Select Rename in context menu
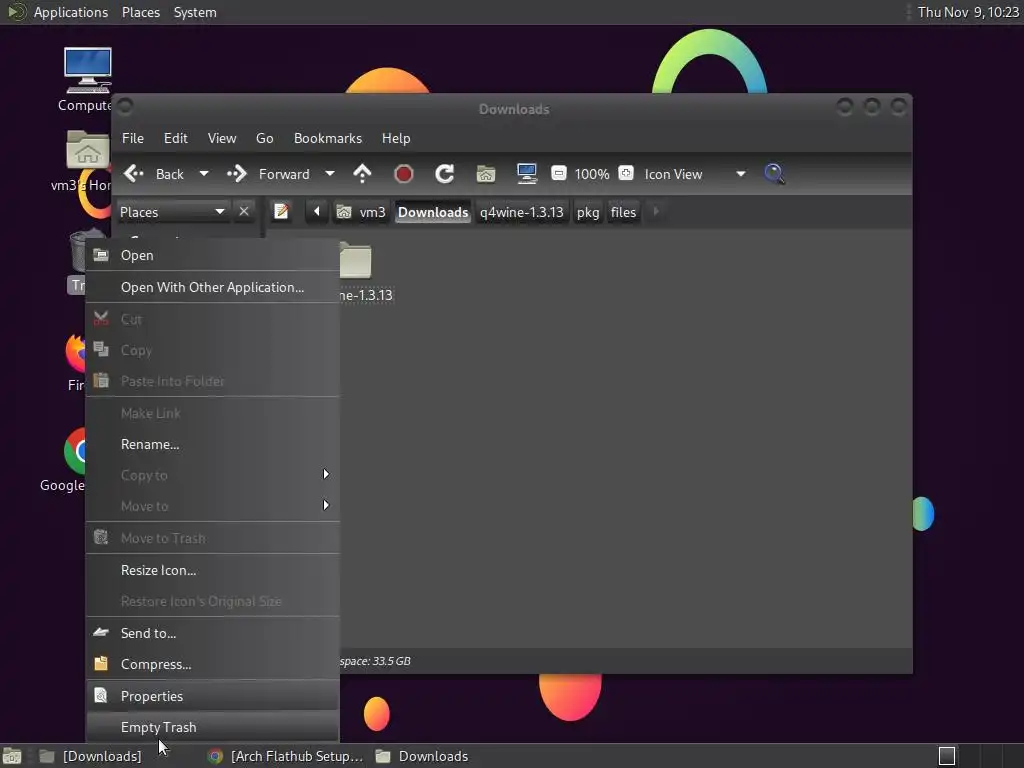The height and width of the screenshot is (768, 1024). (213, 444)
